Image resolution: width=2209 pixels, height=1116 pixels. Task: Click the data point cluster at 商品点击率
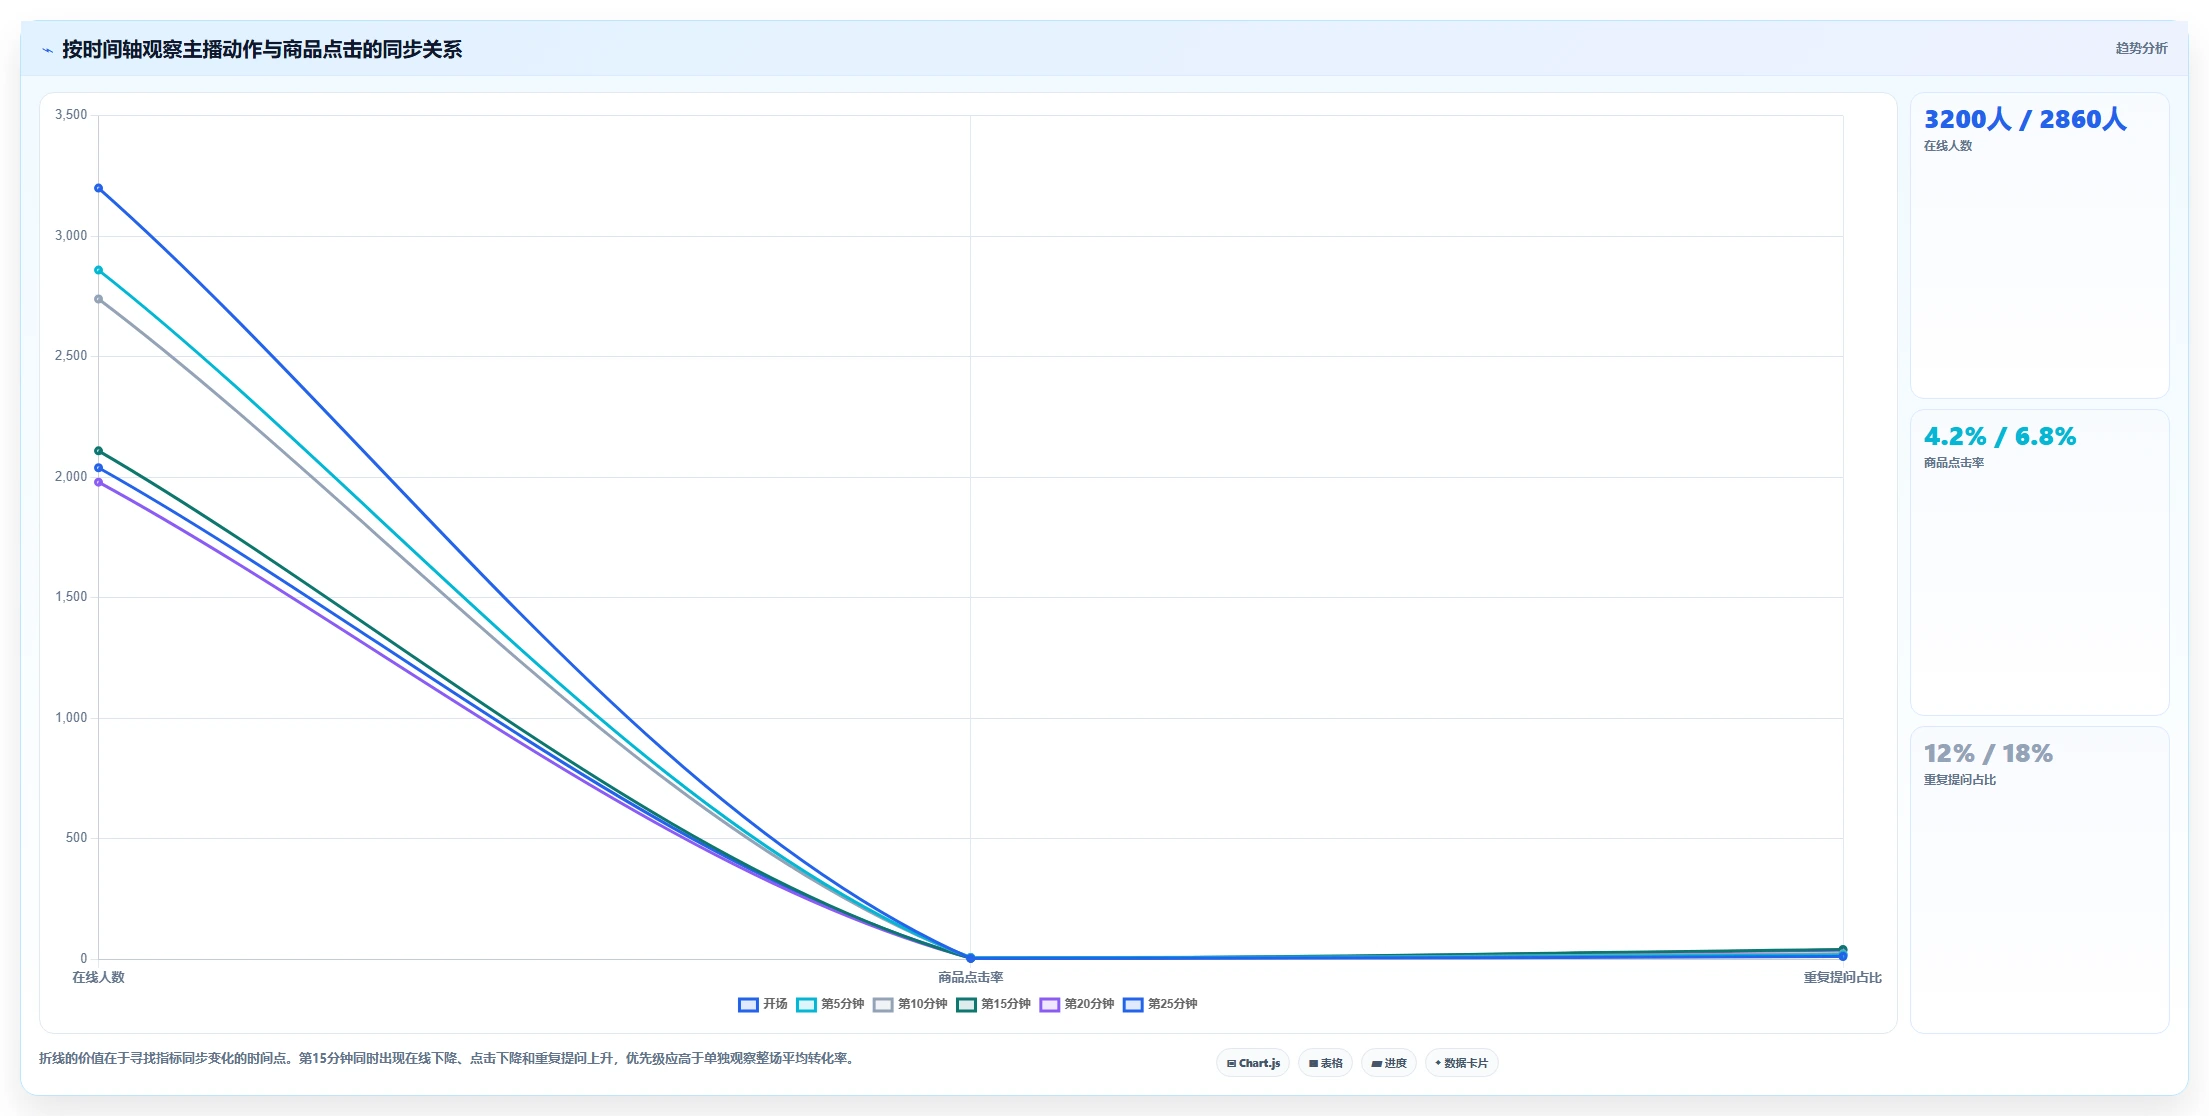click(970, 958)
